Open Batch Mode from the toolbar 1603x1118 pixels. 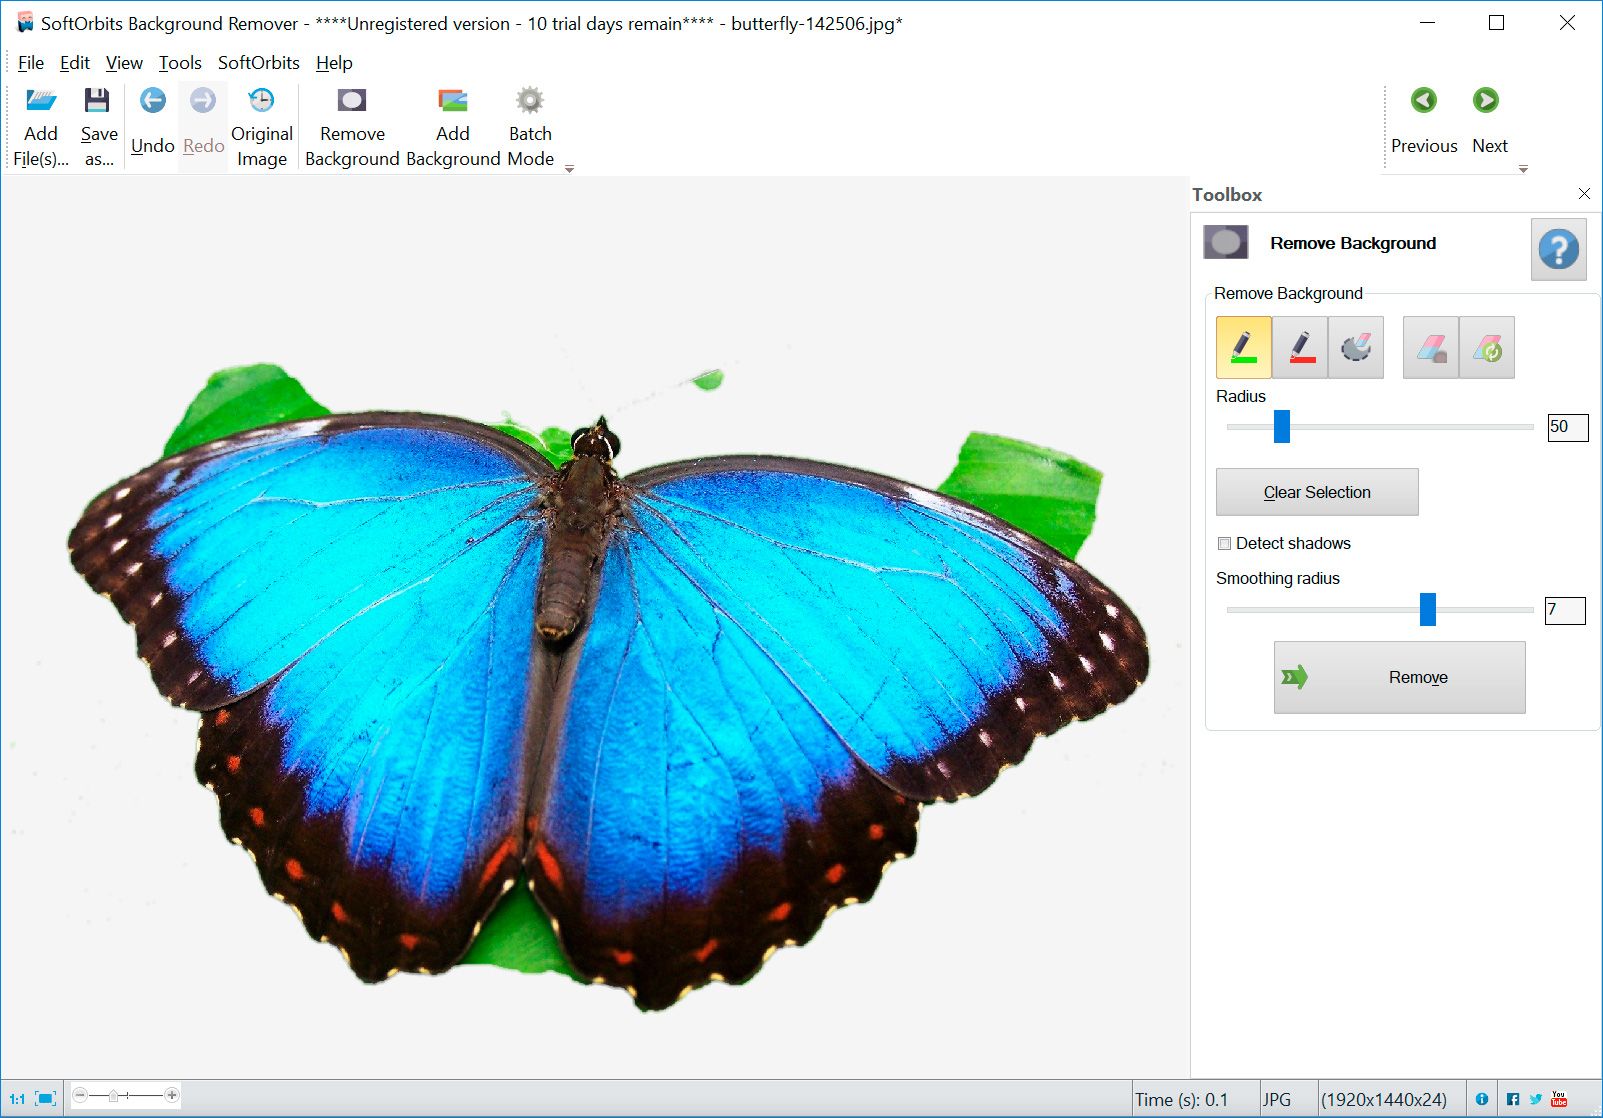coord(530,120)
